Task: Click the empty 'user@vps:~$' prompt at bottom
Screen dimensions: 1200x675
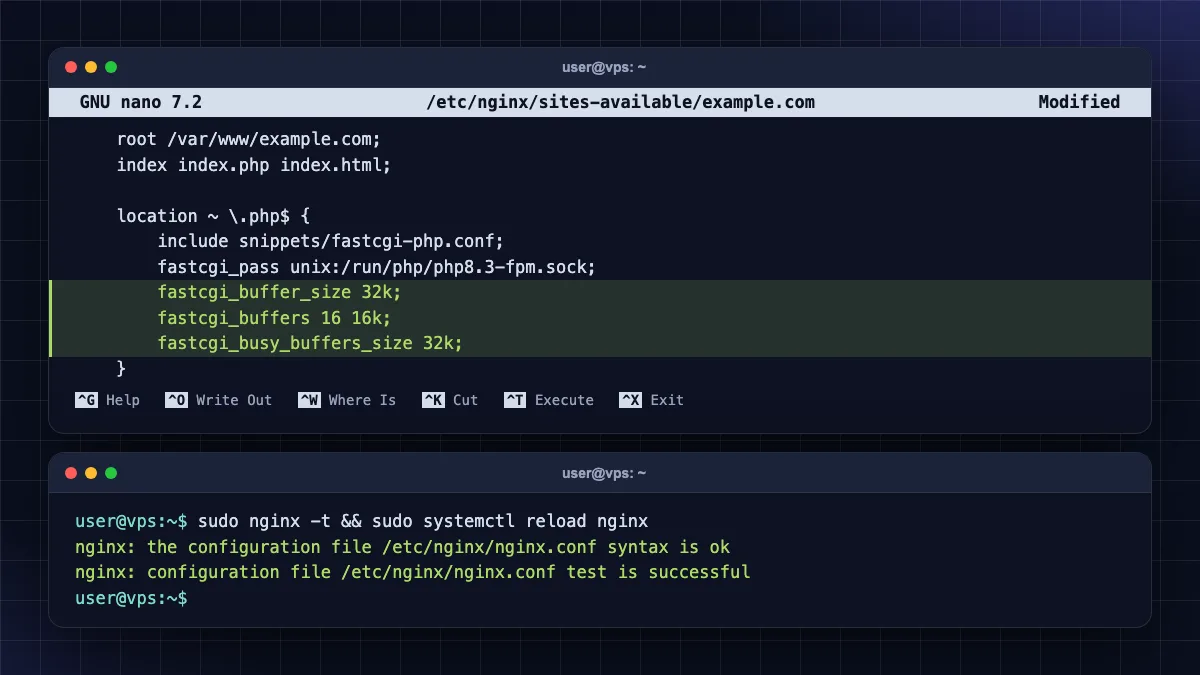Action: tap(131, 598)
